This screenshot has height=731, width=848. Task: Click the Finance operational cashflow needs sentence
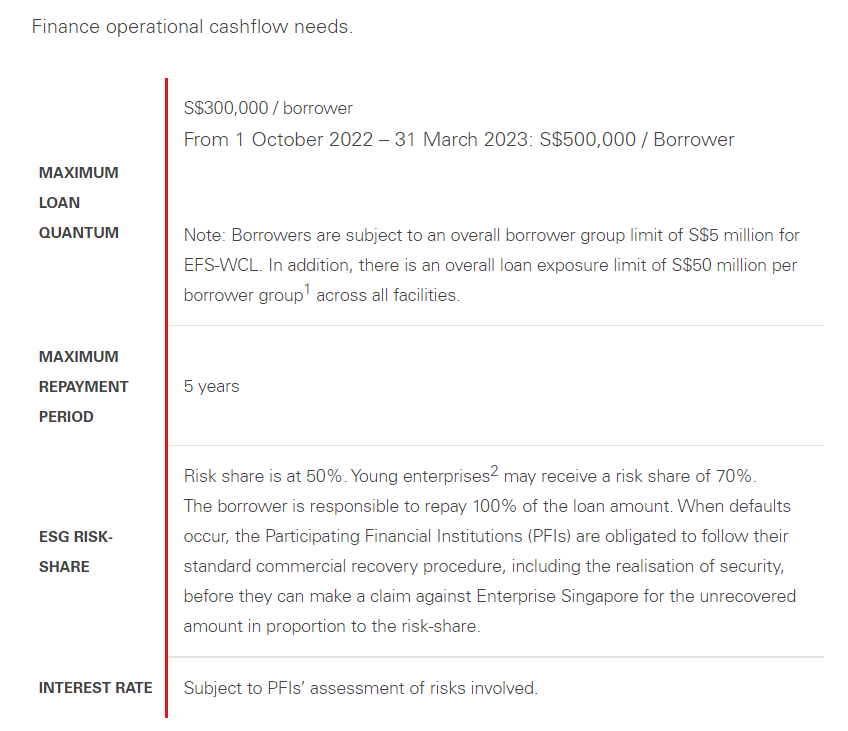tap(192, 26)
